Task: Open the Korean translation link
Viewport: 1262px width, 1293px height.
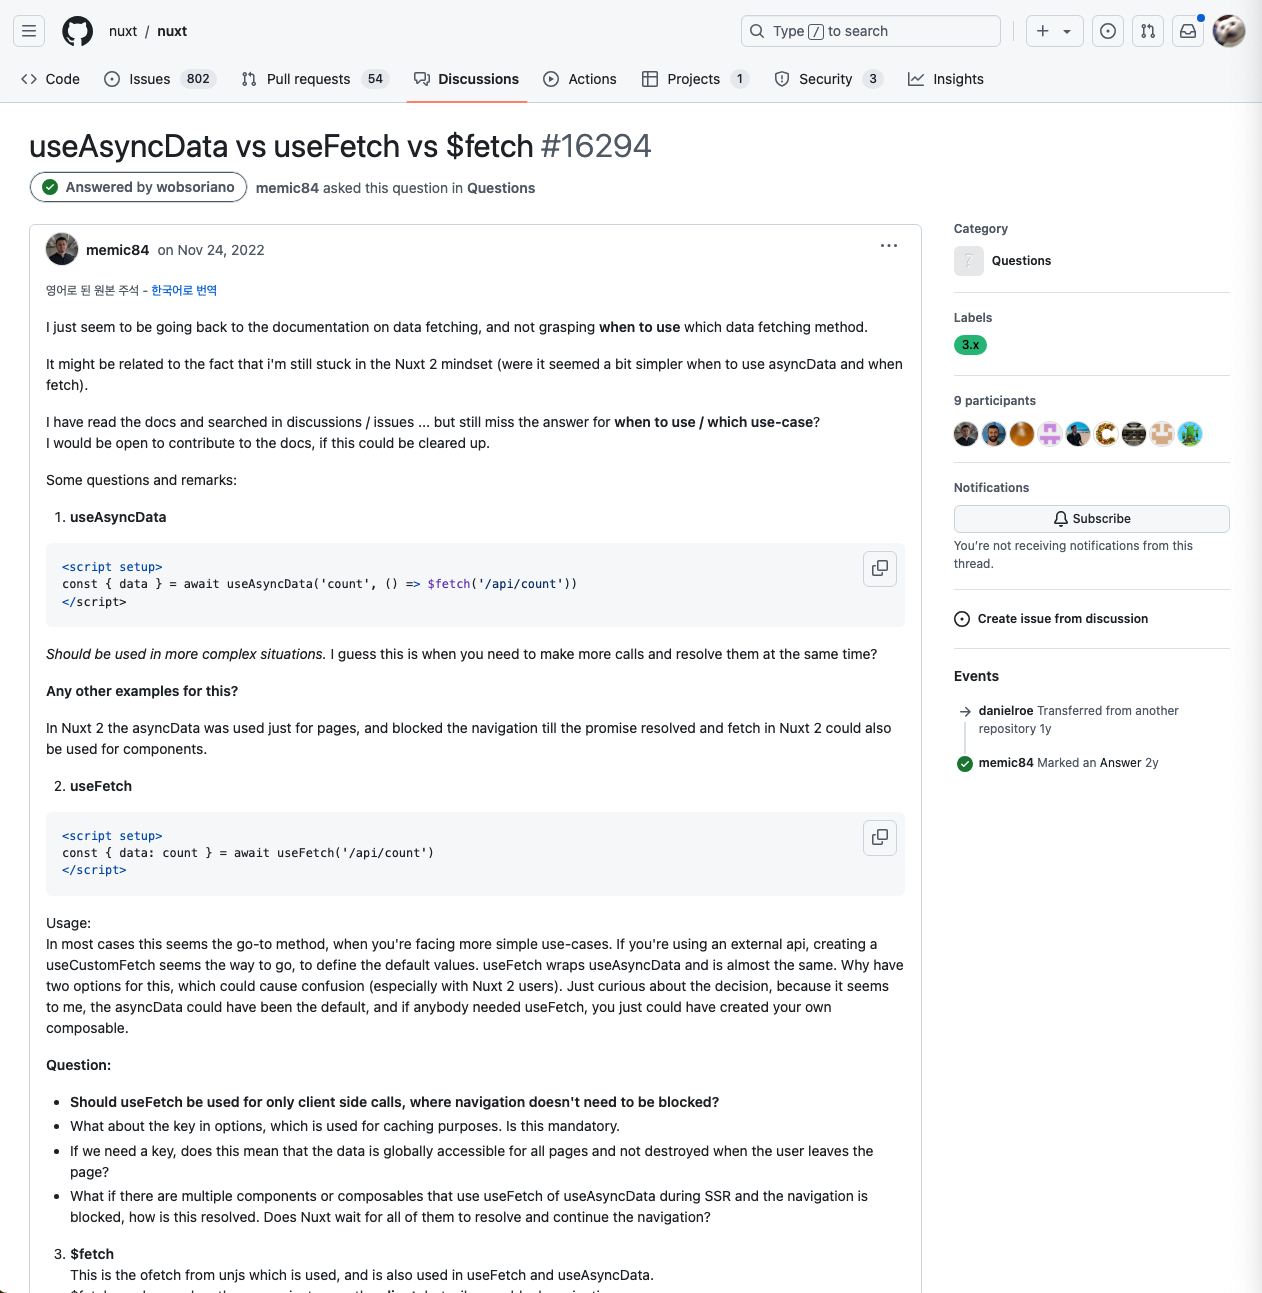Action: (x=184, y=290)
